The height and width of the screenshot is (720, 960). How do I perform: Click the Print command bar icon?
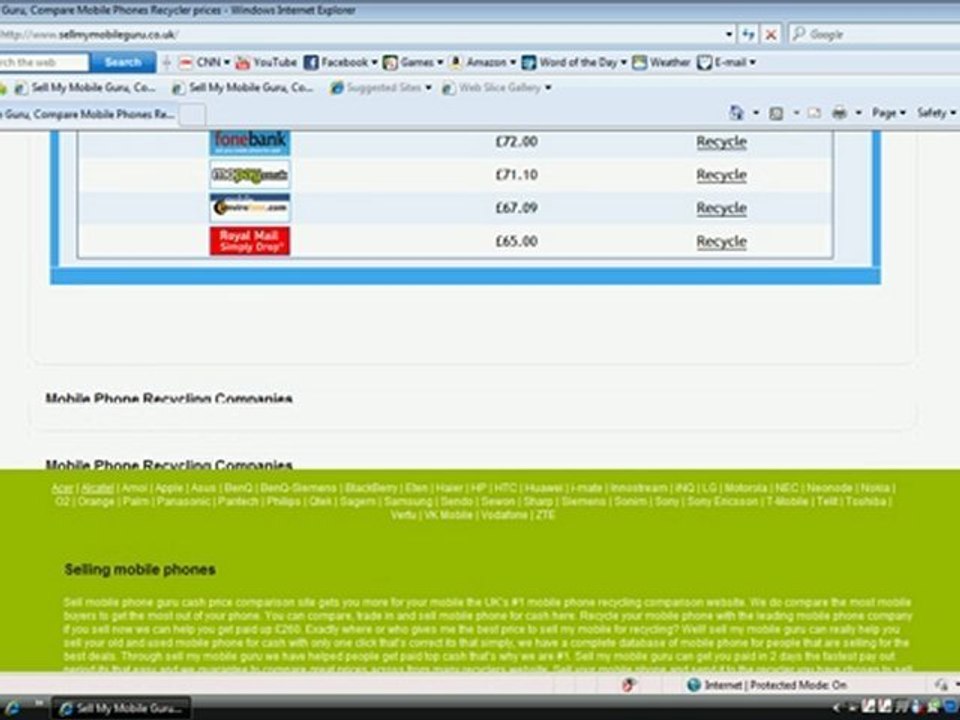coord(839,113)
